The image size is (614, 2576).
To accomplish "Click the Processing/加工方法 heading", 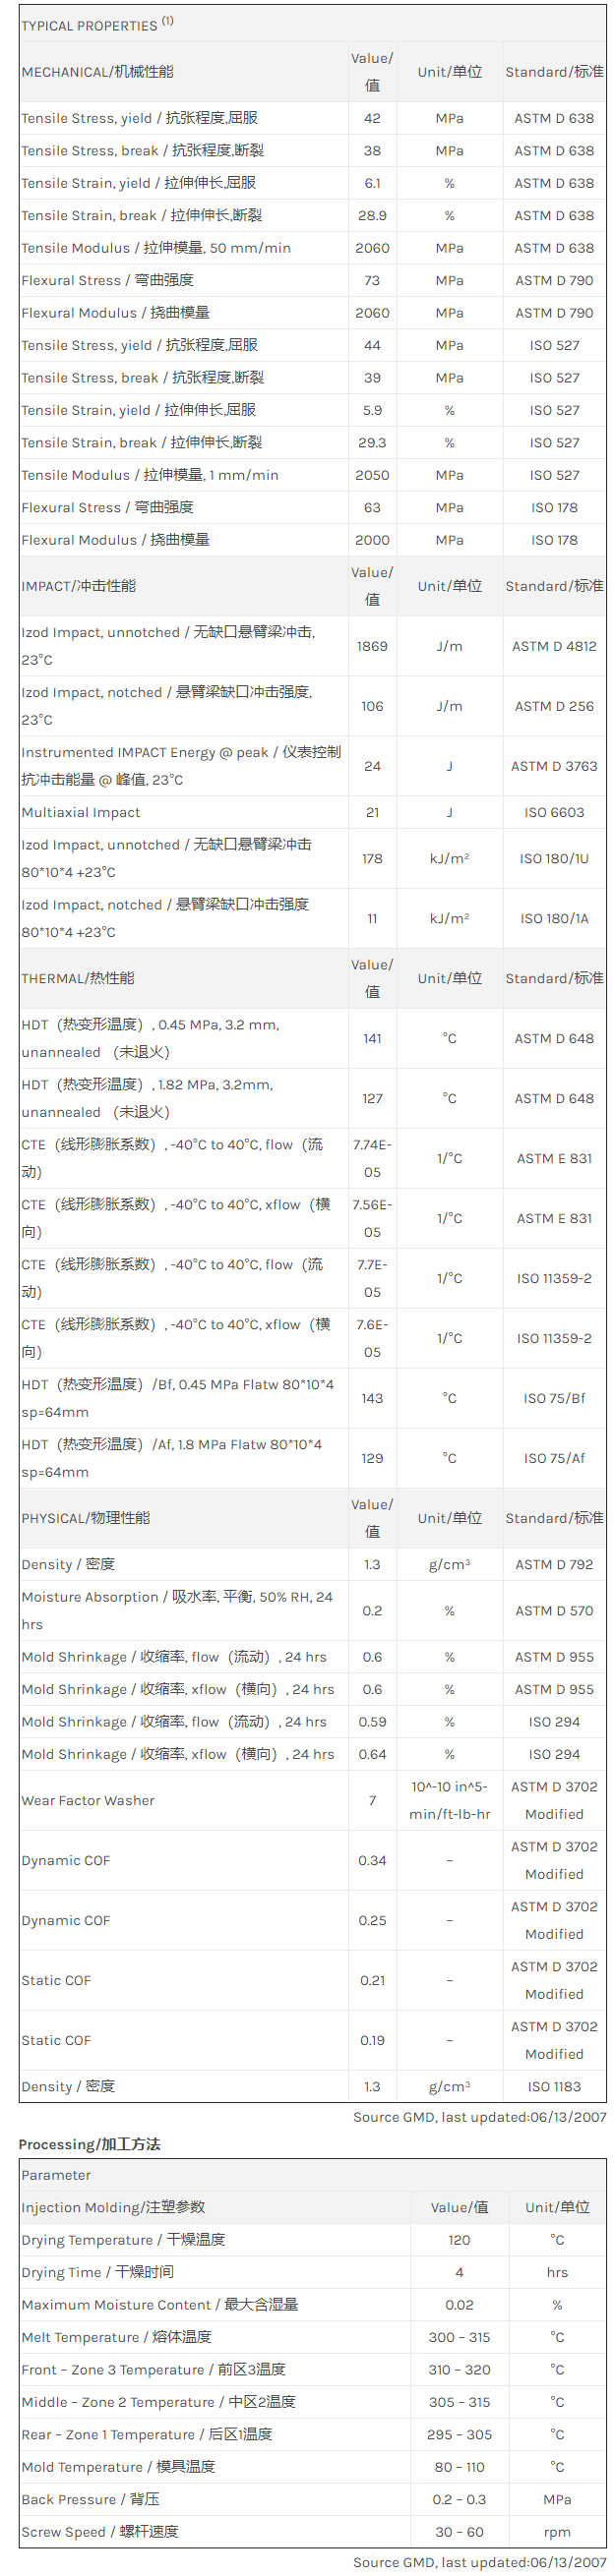I will coord(89,2144).
